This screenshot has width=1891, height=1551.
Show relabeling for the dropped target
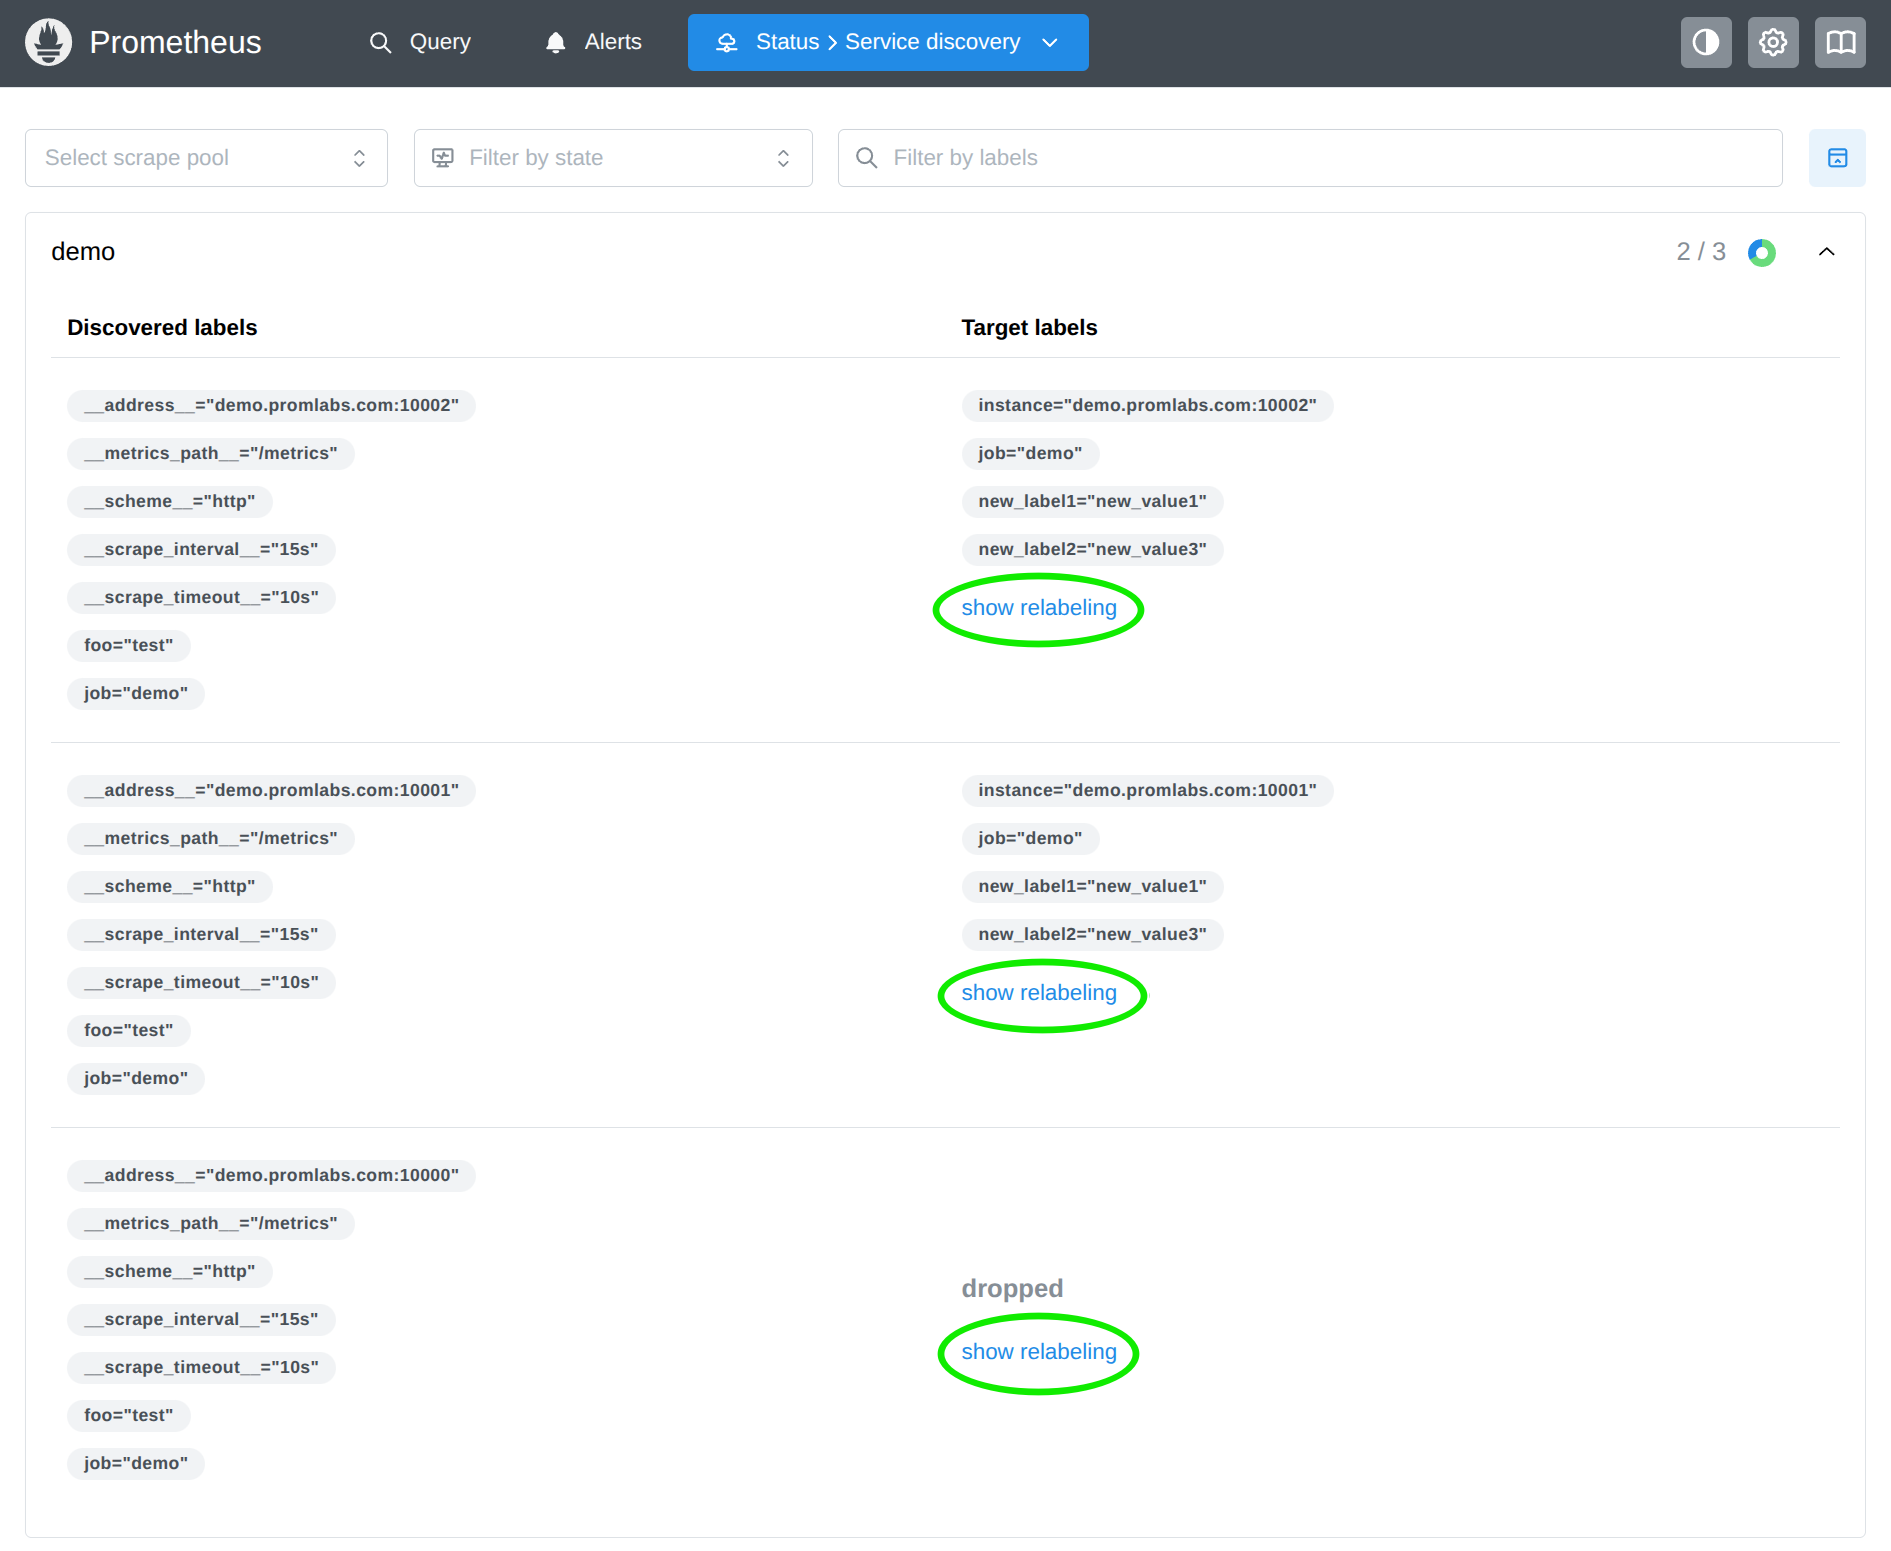[1038, 1351]
